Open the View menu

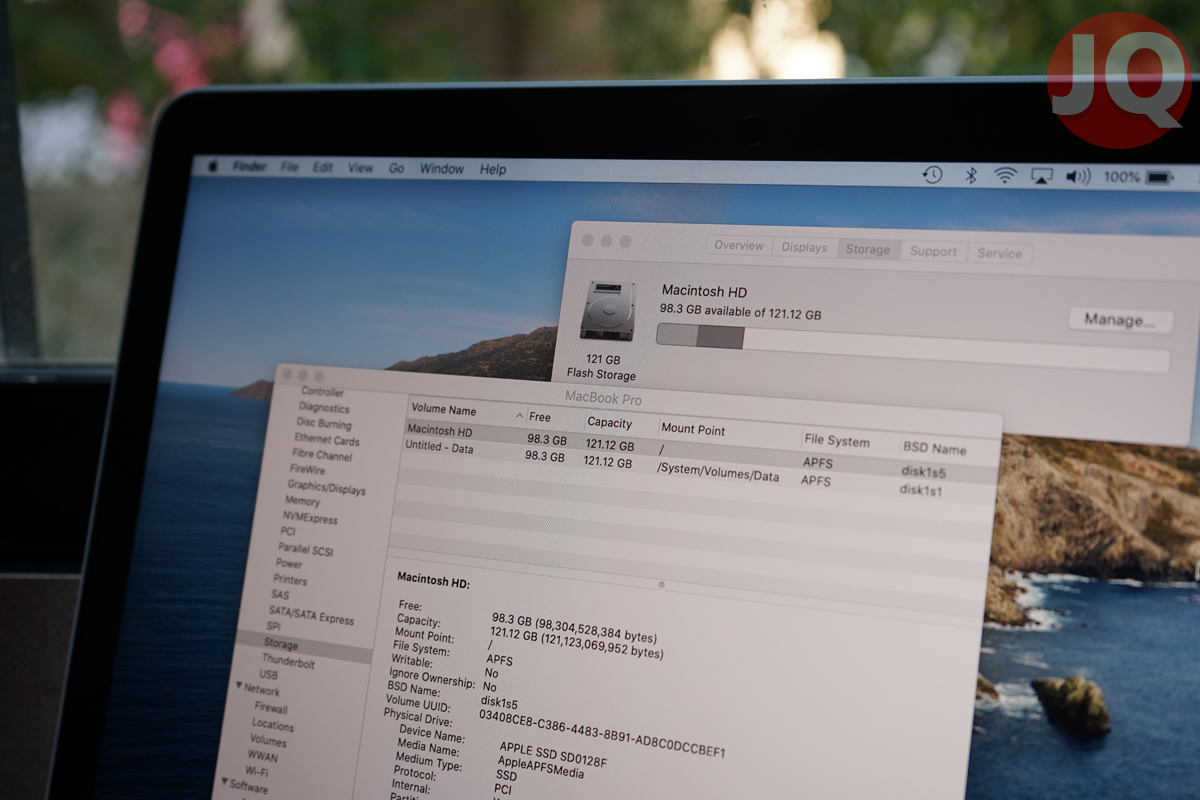coord(360,168)
